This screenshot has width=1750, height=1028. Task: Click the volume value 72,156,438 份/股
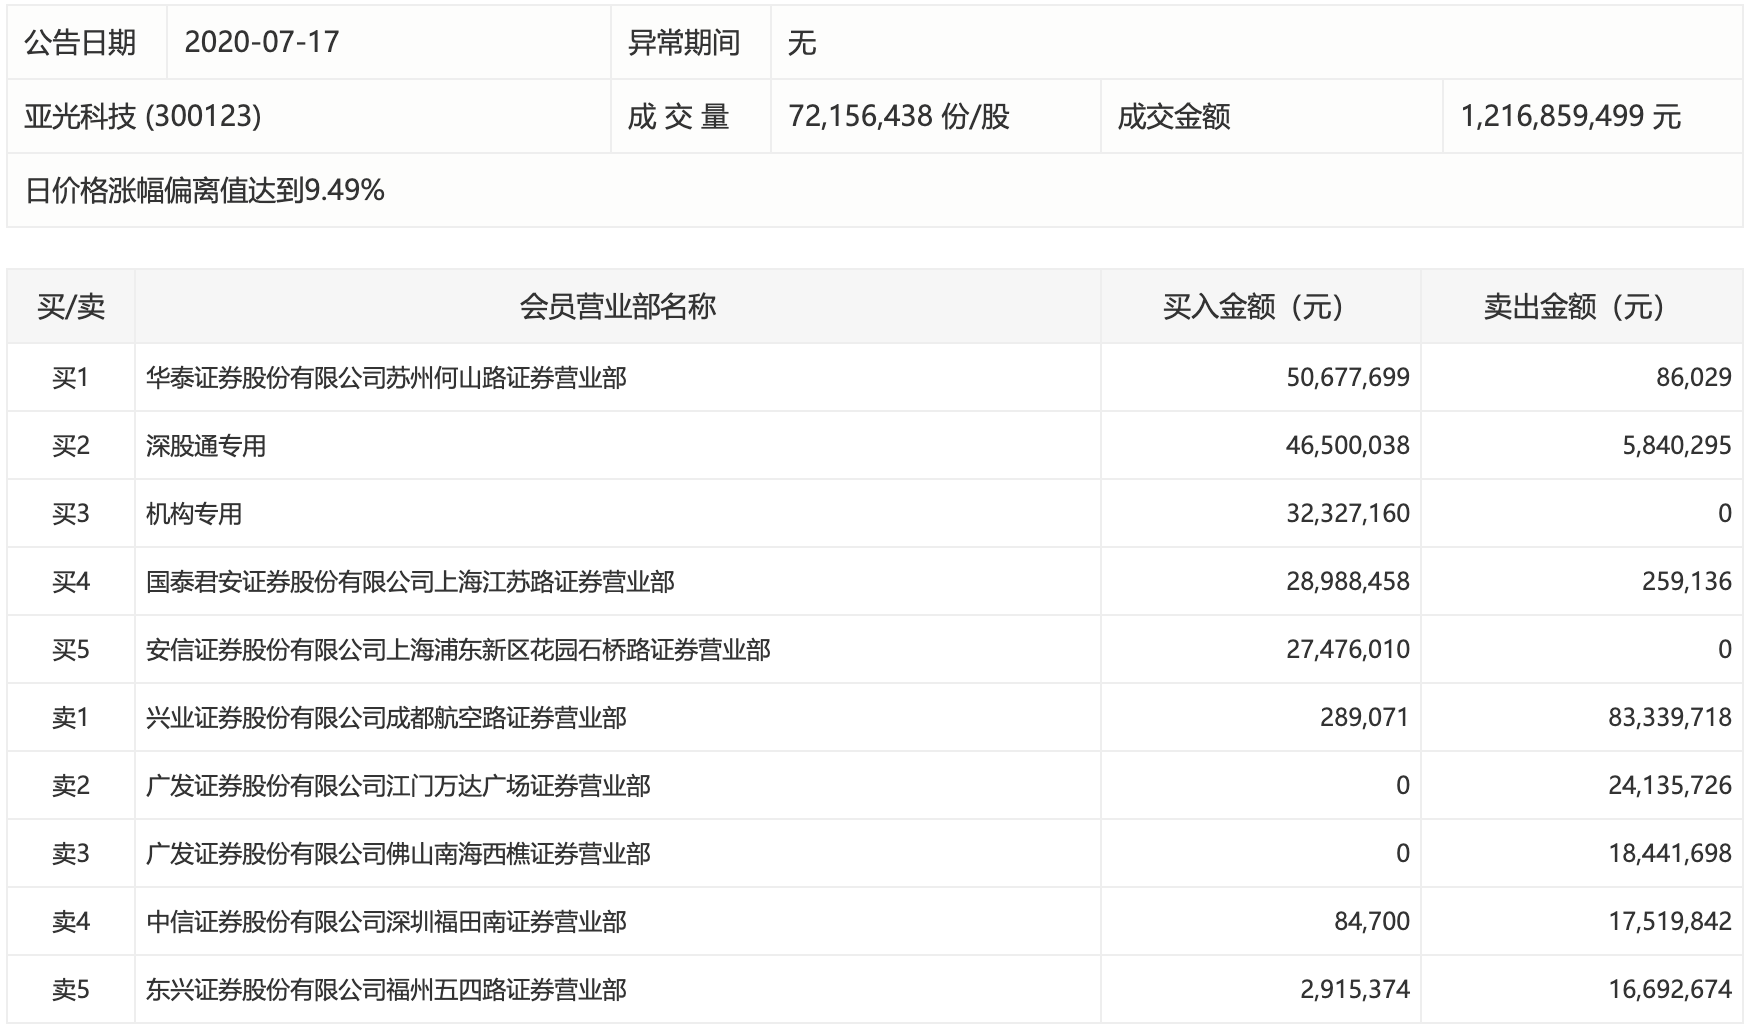coord(899,116)
